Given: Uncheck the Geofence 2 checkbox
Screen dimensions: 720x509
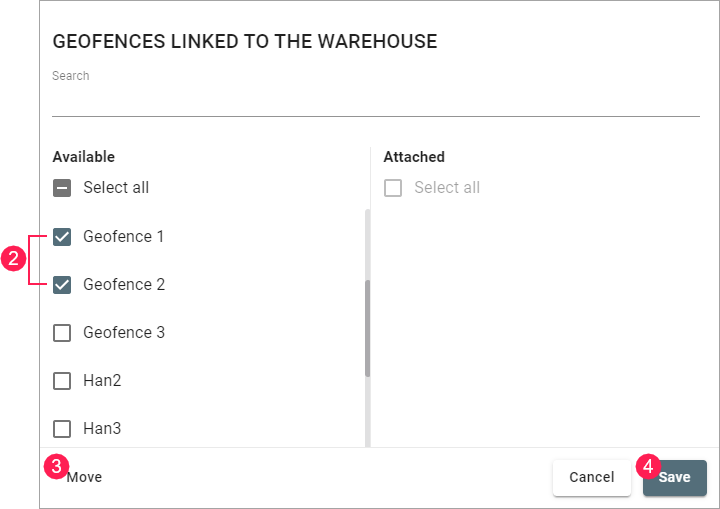Looking at the screenshot, I should tap(62, 285).
